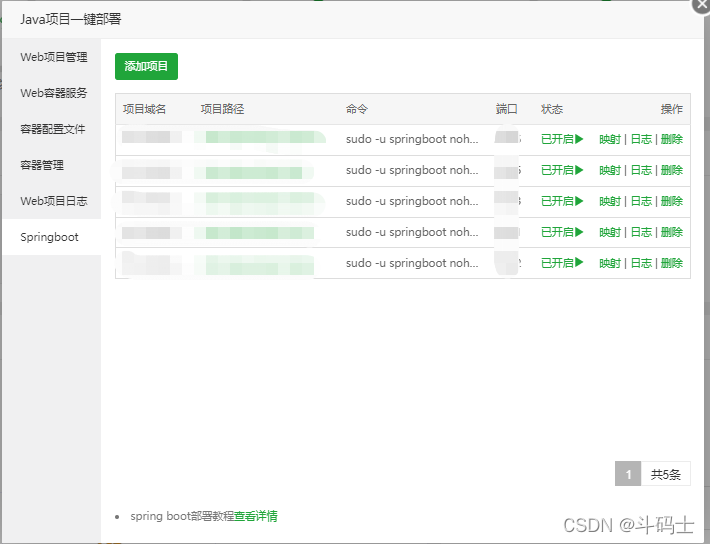Click the 共5条 total count label
This screenshot has width=710, height=544.
coord(666,474)
